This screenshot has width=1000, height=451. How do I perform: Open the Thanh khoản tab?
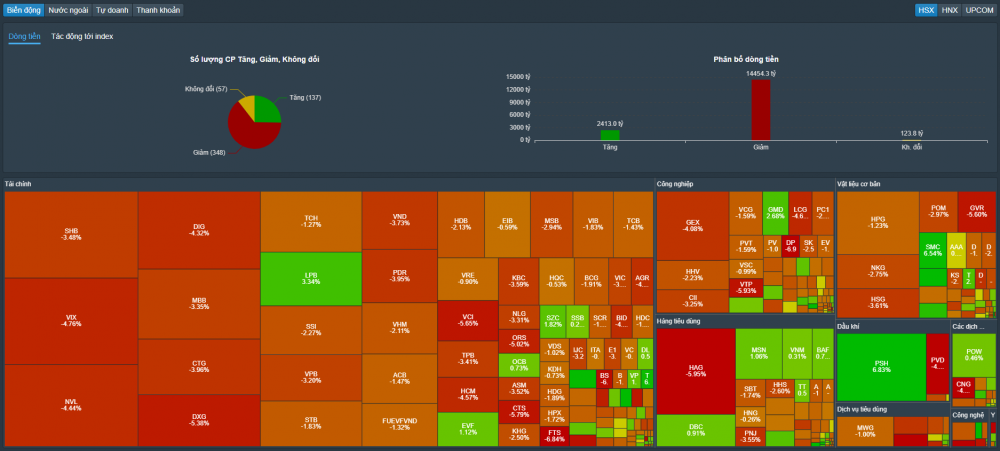click(158, 10)
